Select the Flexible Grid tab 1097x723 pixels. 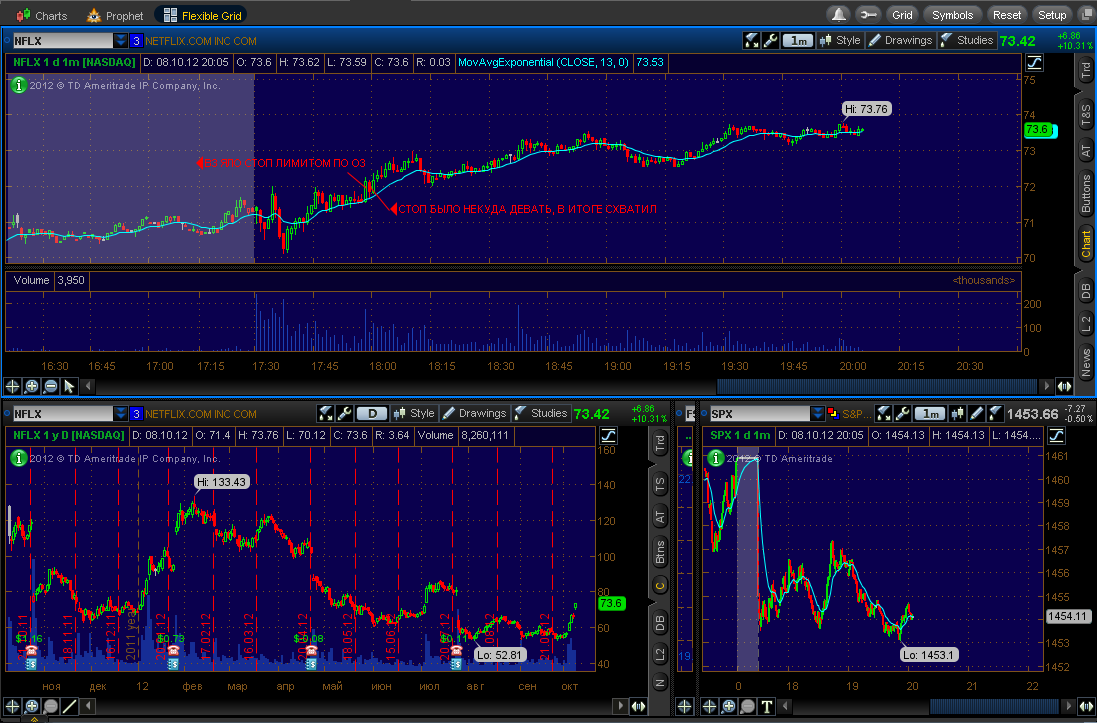[201, 15]
